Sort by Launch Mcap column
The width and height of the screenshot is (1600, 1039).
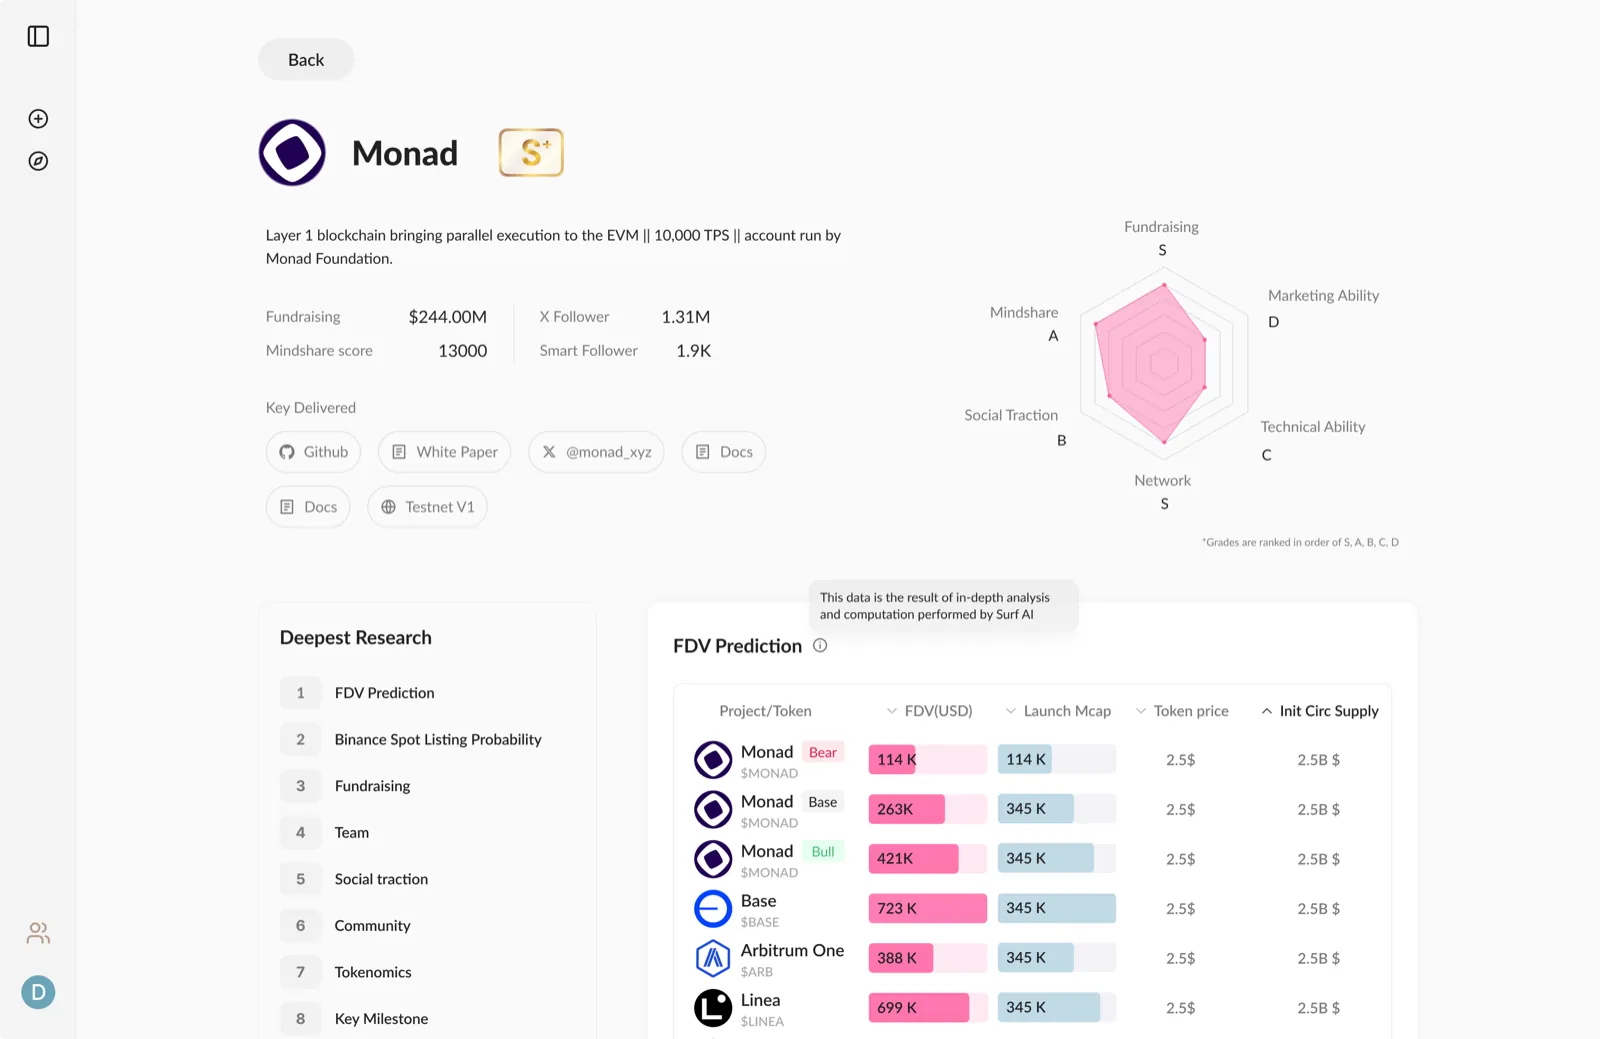pos(1058,711)
